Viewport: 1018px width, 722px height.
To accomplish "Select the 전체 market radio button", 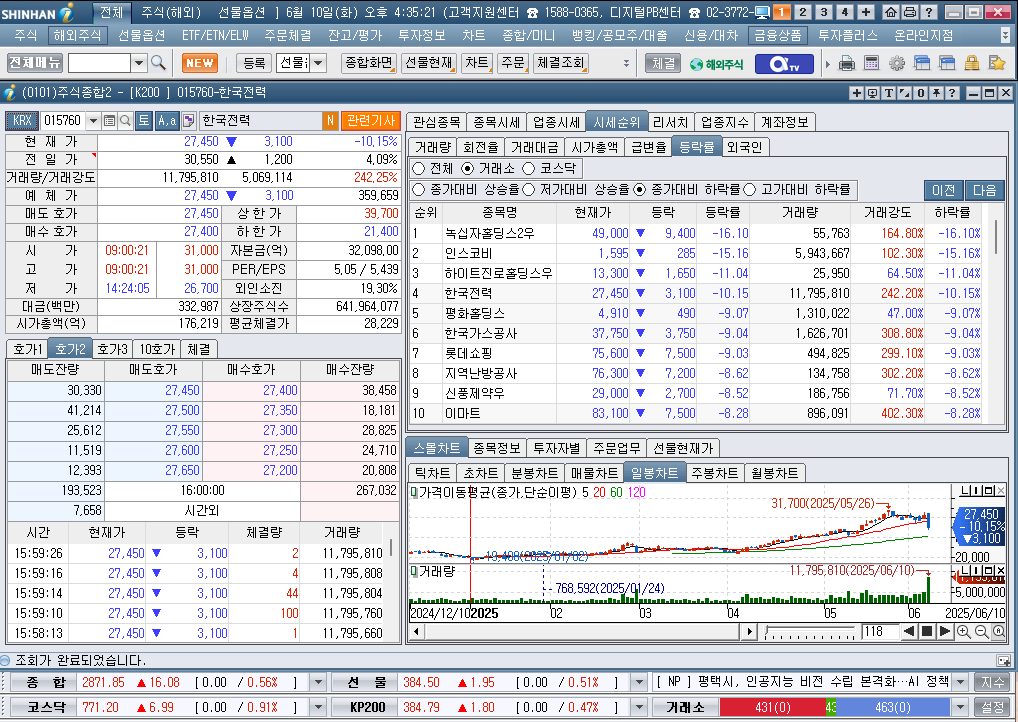I will coord(419,169).
